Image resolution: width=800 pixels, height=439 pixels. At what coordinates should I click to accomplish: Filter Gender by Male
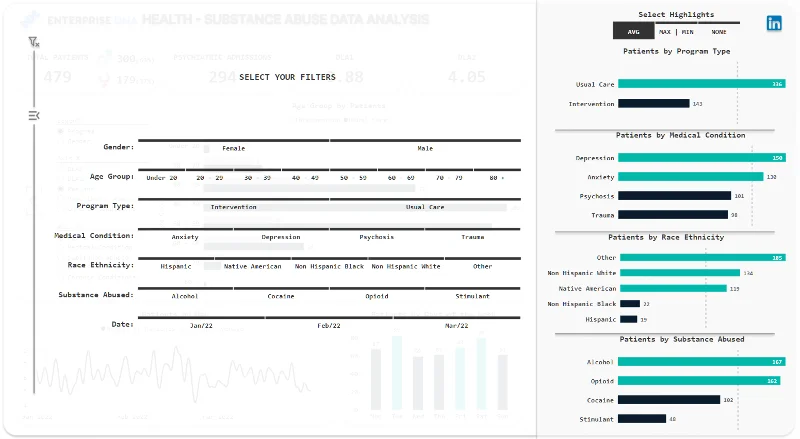(425, 148)
